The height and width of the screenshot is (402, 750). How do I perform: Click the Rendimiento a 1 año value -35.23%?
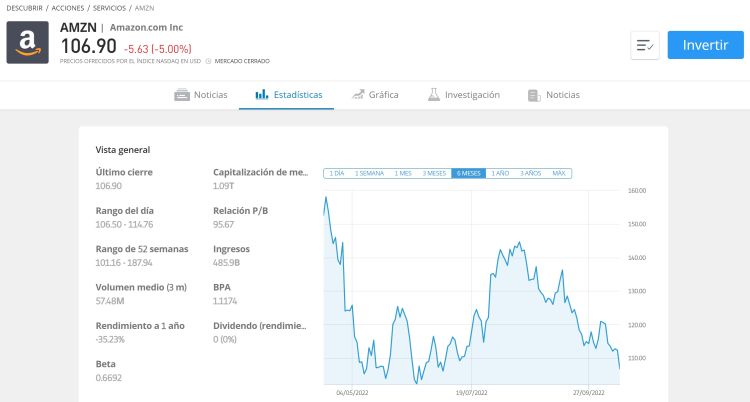click(x=110, y=339)
